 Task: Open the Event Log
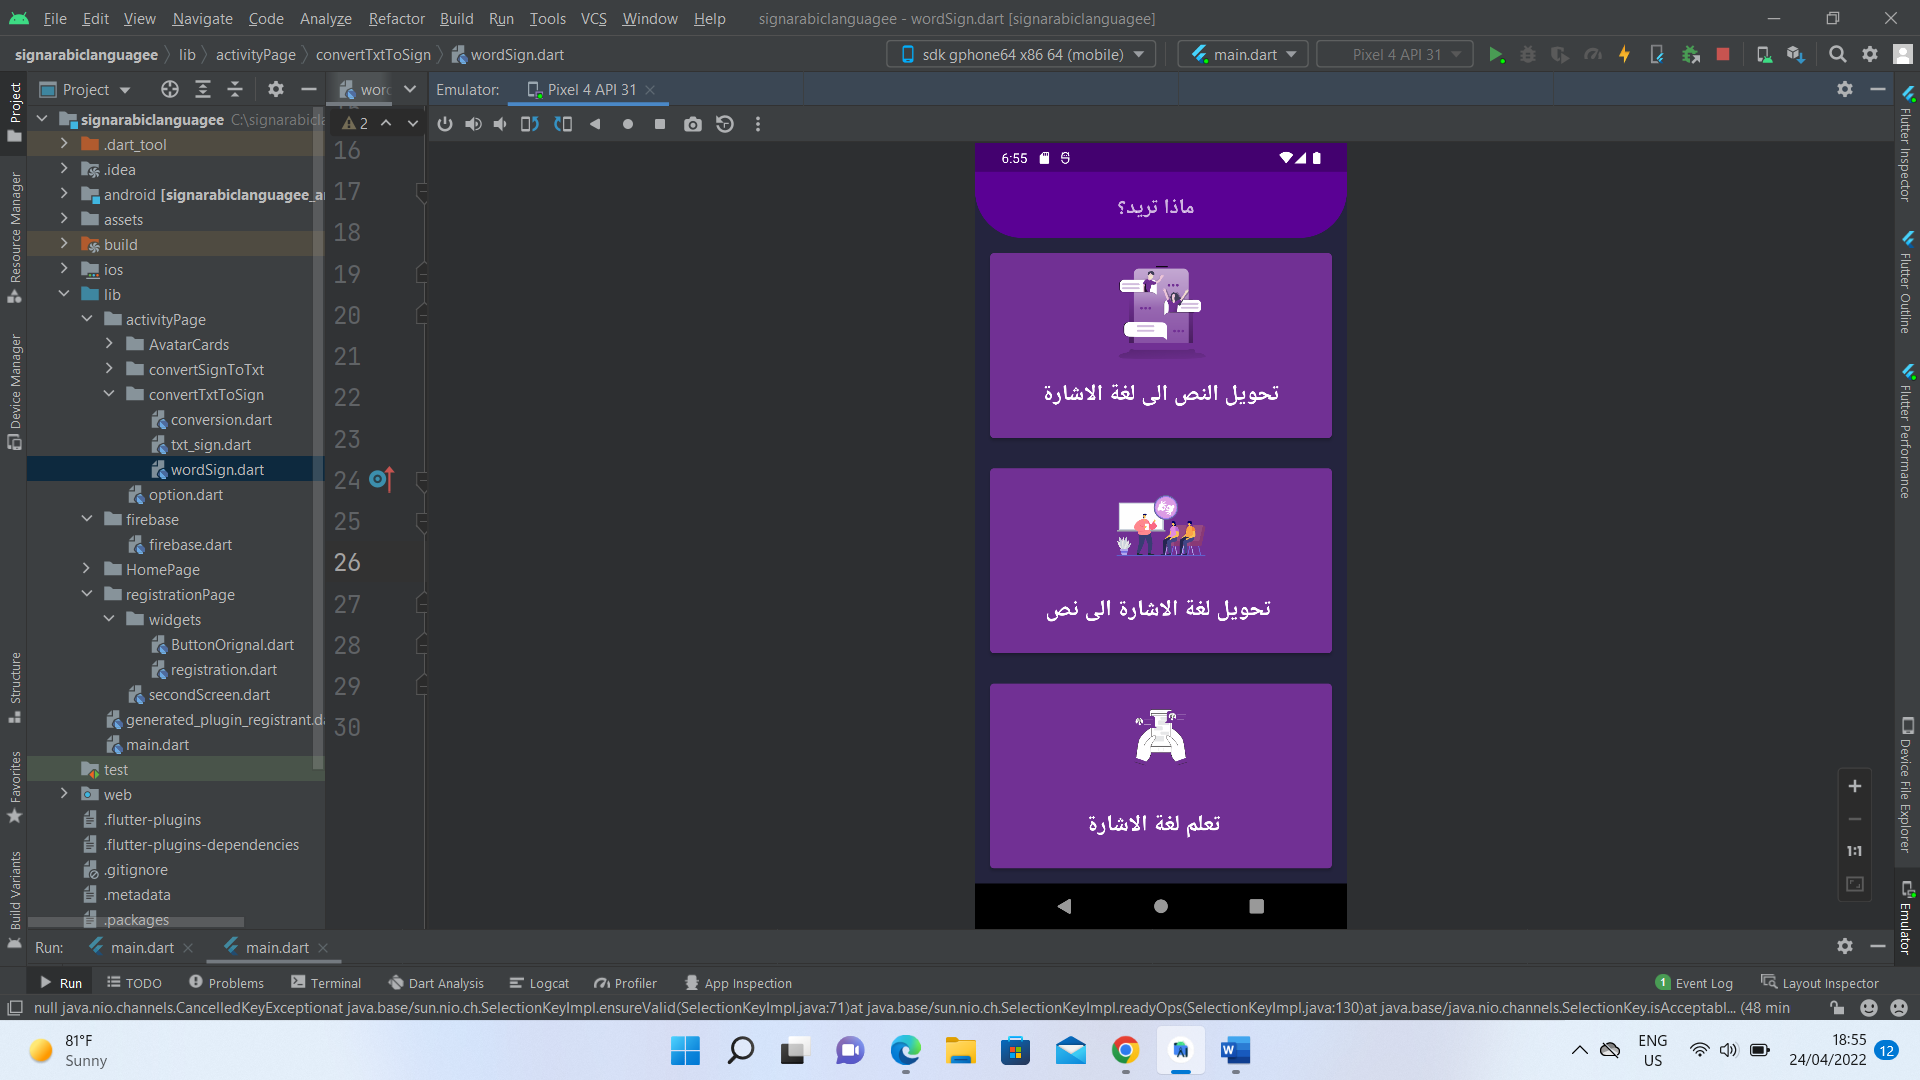tap(1700, 983)
